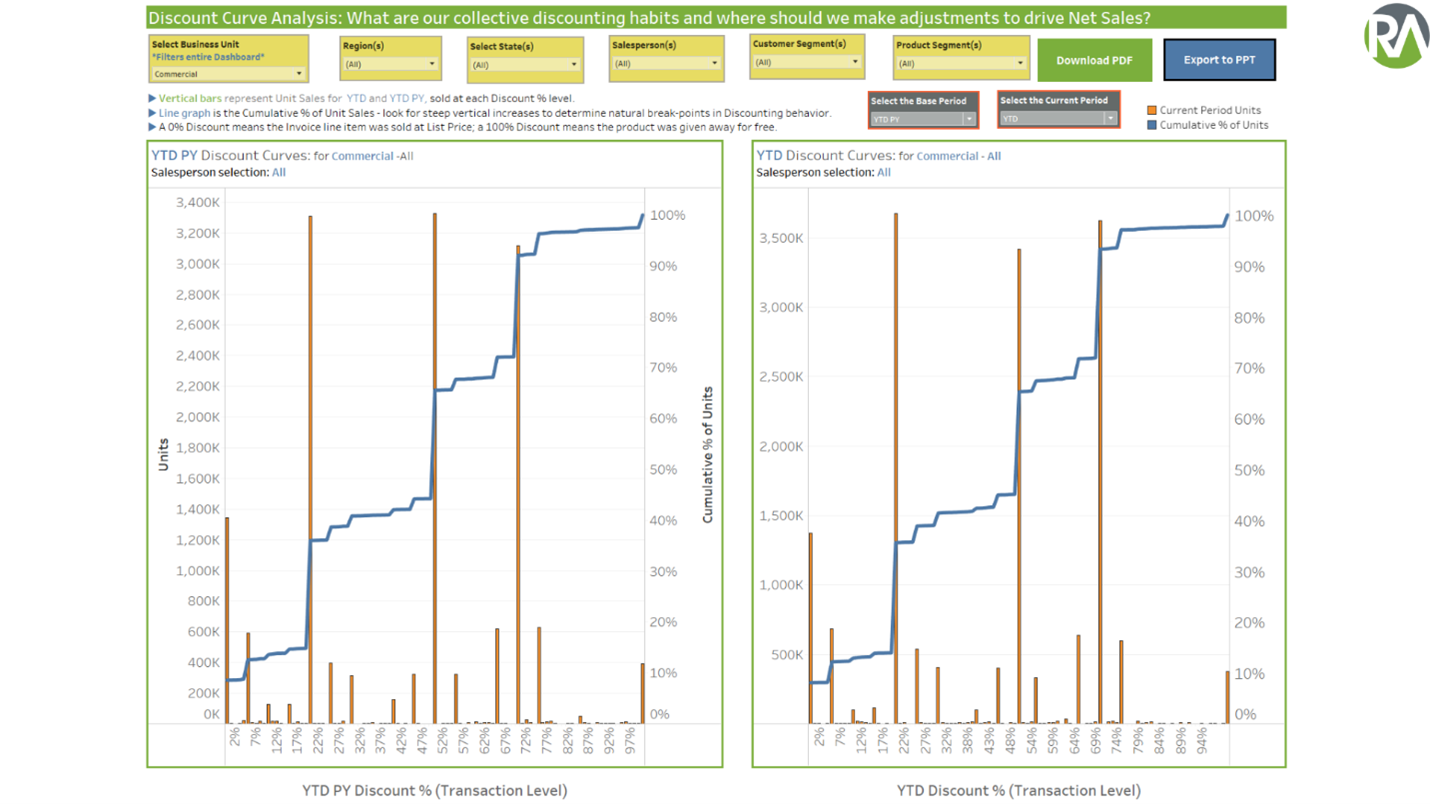Image resolution: width=1430 pixels, height=804 pixels.
Task: Click the 'Line graph is the Cumulative %' description line
Action: [x=489, y=113]
